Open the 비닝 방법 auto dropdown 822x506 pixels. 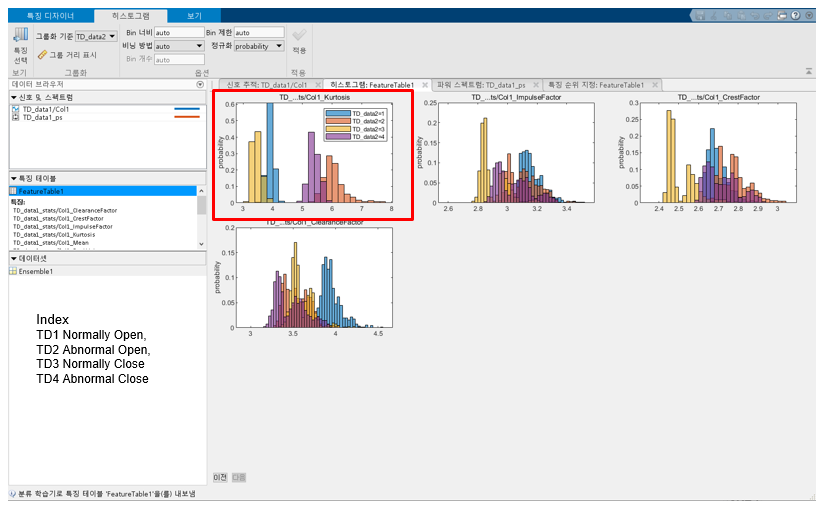tap(179, 46)
